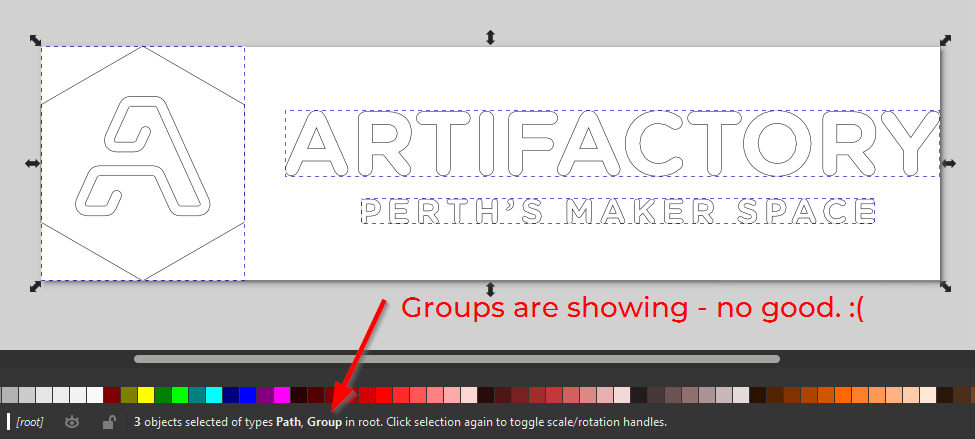
Task: Grab the top-center vertical scale handle
Action: click(x=490, y=37)
